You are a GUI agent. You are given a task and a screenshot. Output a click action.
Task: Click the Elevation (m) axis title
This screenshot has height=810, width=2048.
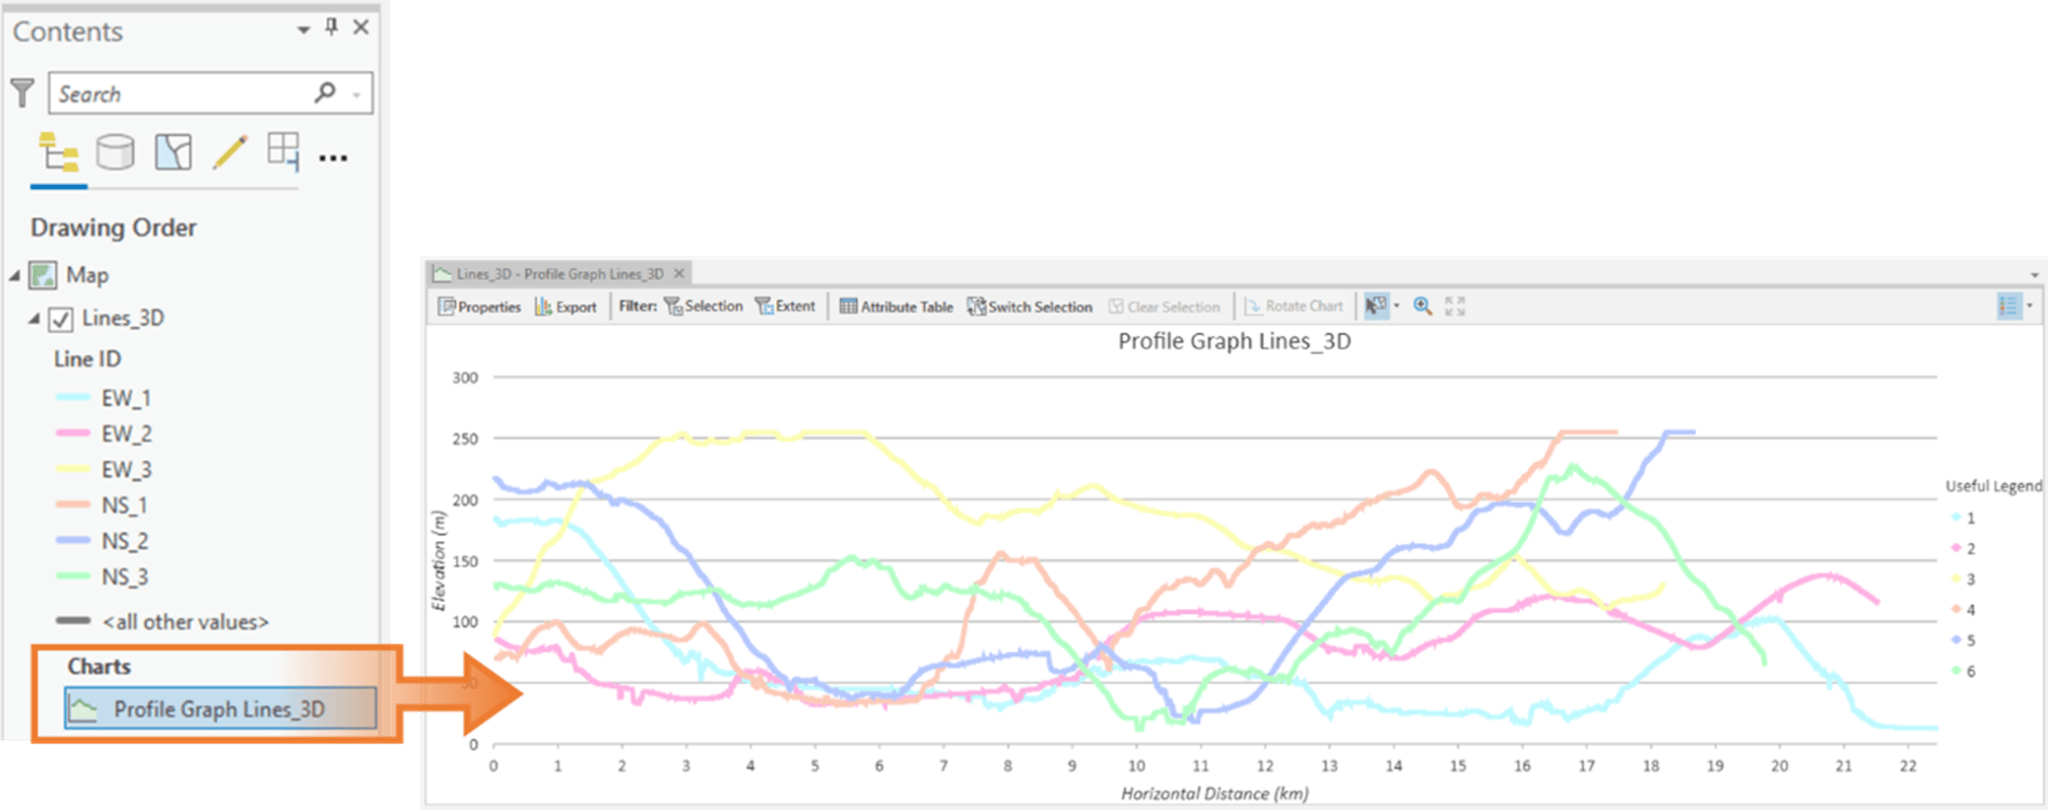click(438, 561)
